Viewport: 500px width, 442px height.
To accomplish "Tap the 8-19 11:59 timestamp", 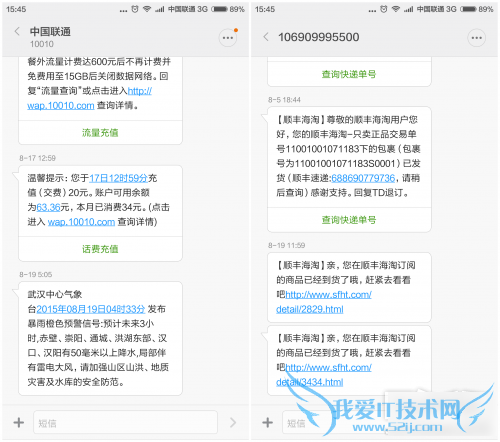I will click(286, 245).
